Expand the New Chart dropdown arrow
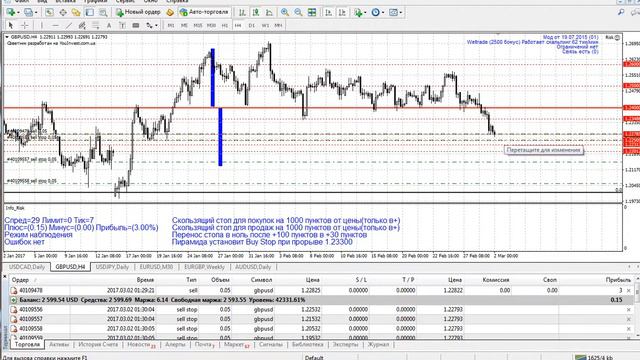This screenshot has height=360, width=640. 18,13
